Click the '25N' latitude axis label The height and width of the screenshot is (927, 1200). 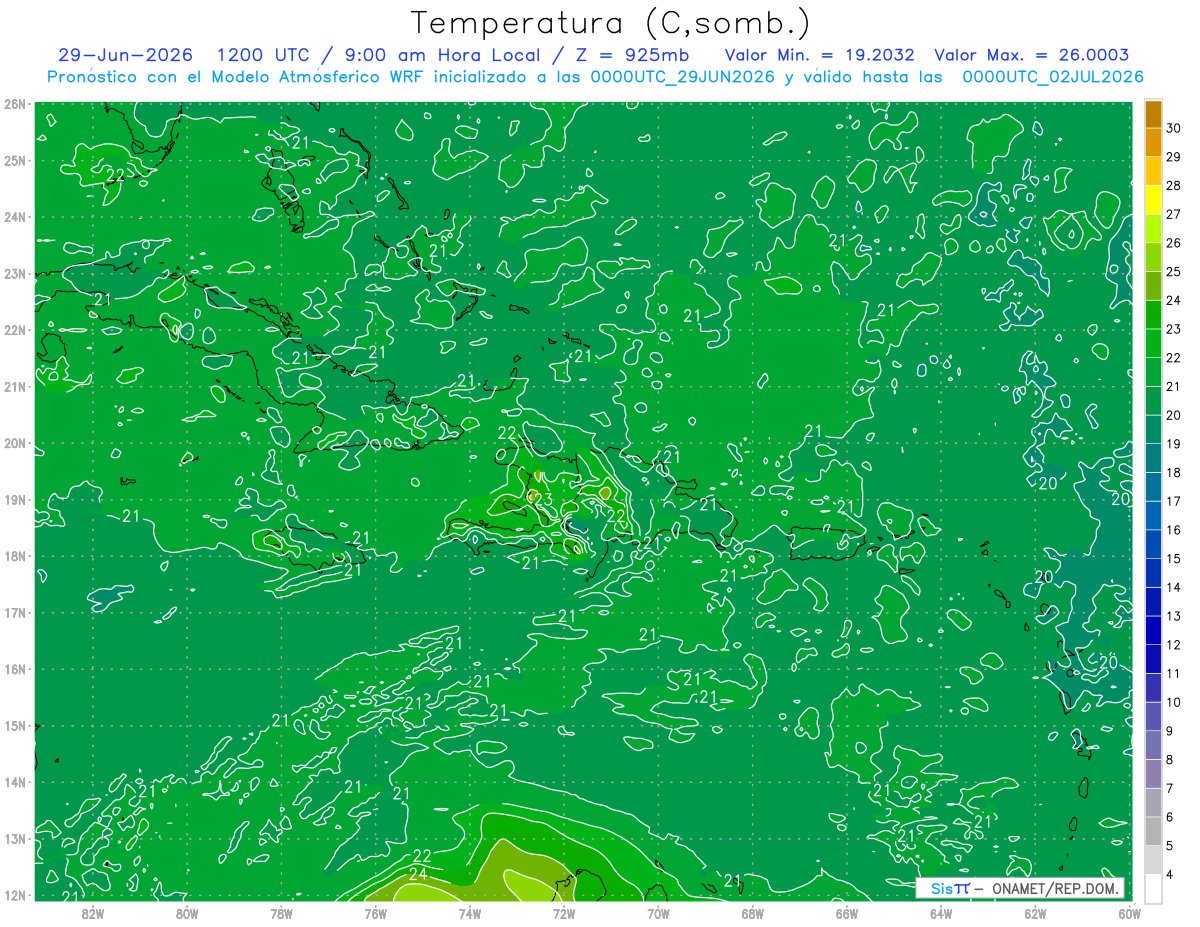[x=15, y=160]
